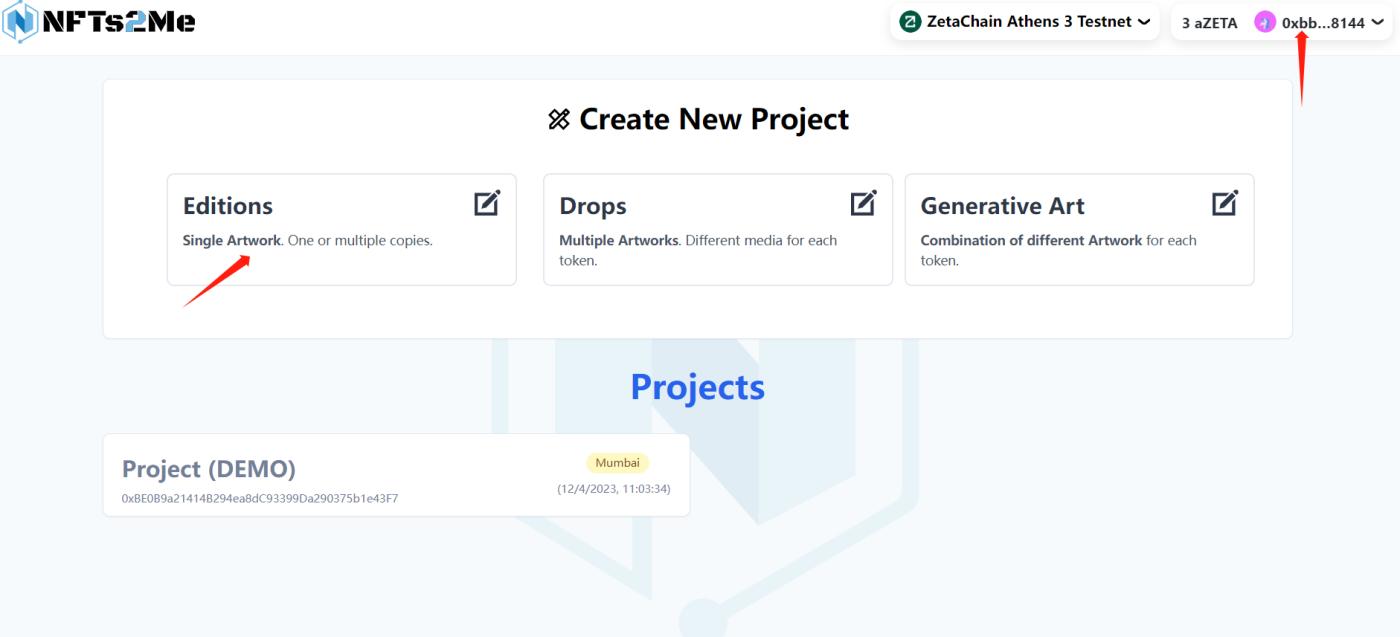The height and width of the screenshot is (637, 1400).
Task: Click 'Single Artwork. One or multiple copies.' text
Action: [x=308, y=241]
